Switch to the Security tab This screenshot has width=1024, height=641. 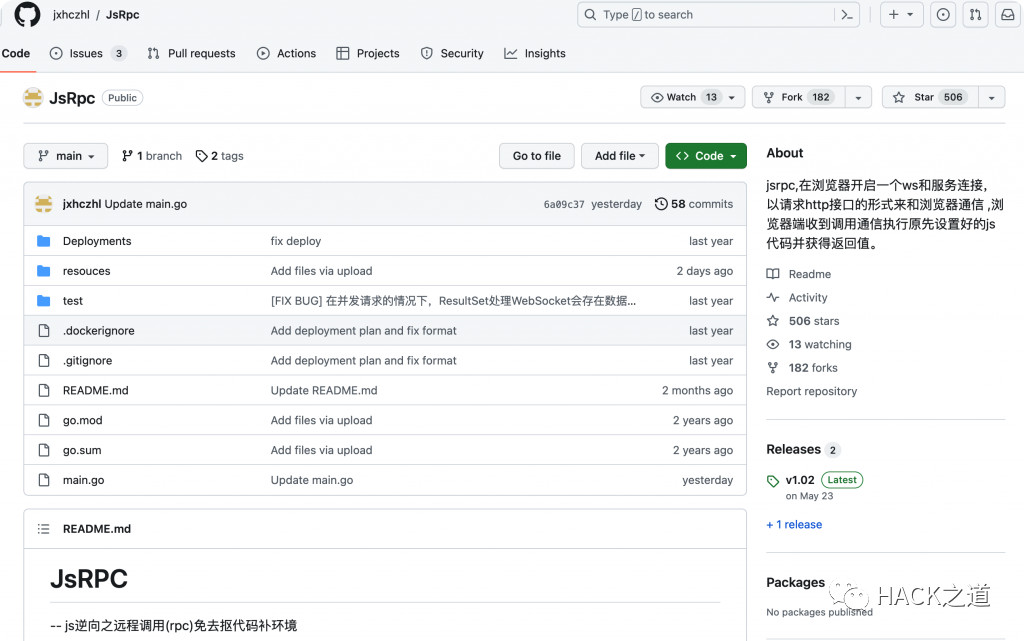pyautogui.click(x=452, y=54)
